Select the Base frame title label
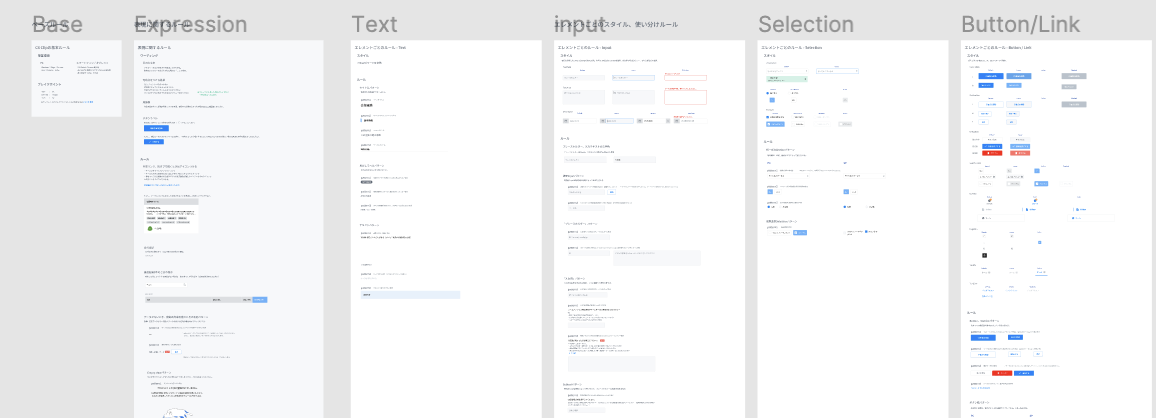This screenshot has width=1156, height=418. (57, 25)
